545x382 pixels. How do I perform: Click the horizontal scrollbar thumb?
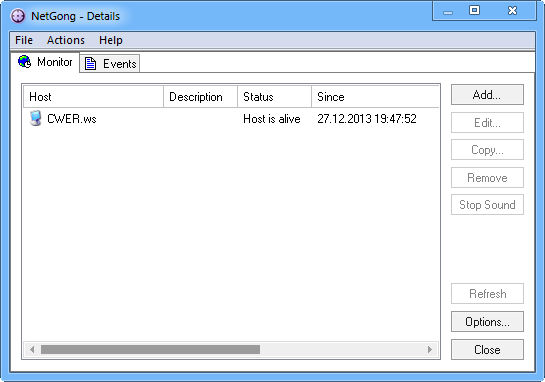point(150,349)
